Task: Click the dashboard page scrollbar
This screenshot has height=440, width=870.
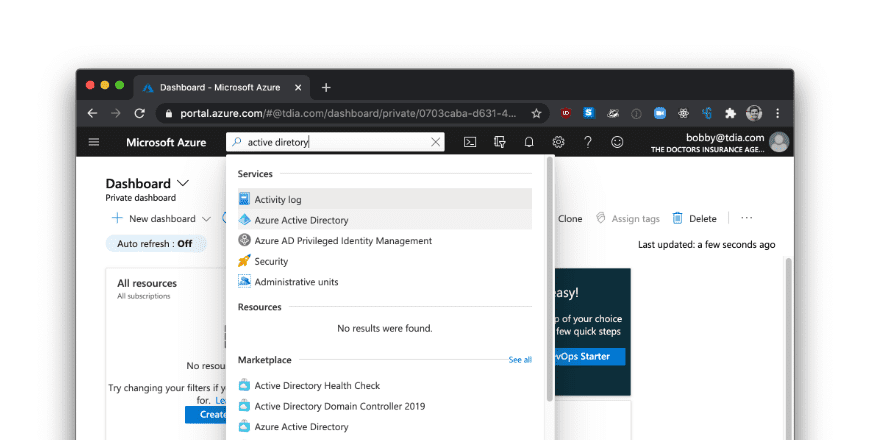Action: point(788,348)
